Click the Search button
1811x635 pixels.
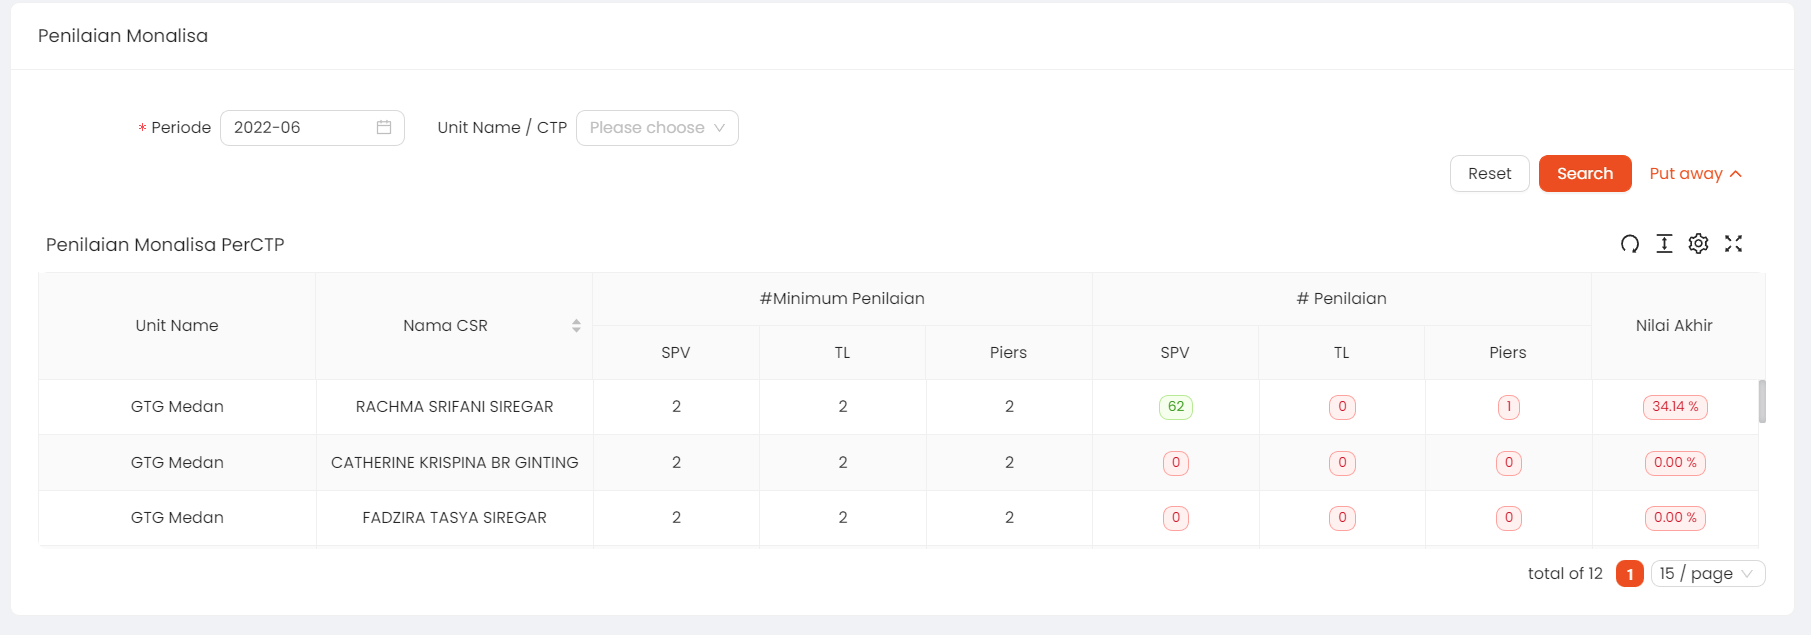tap(1584, 173)
